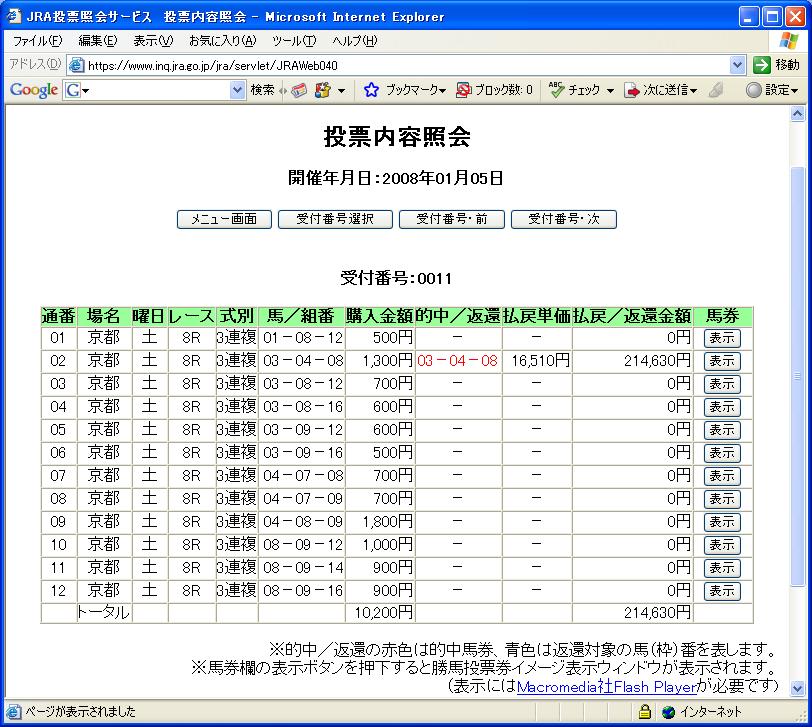Click 表示 button for row 07
This screenshot has height=727, width=812.
[722, 476]
